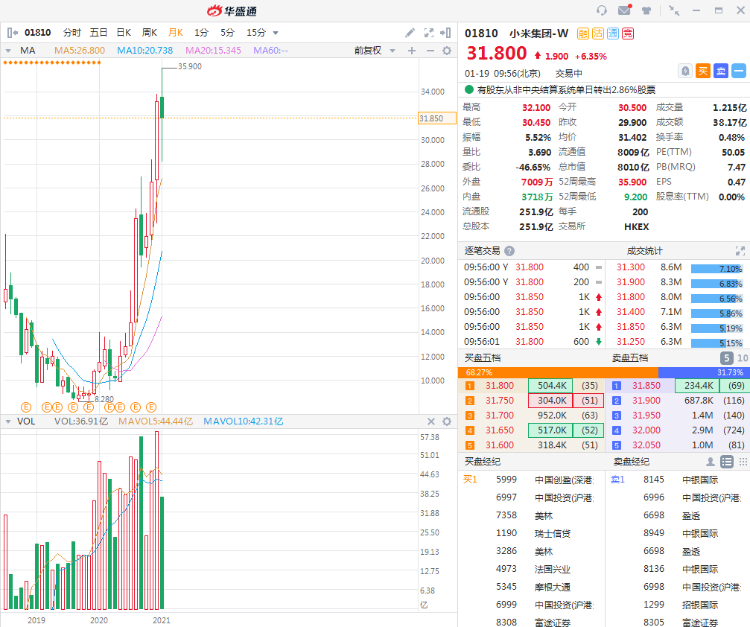The width and height of the screenshot is (750, 627).
Task: Collapse left panel icon beside 01810
Action: click(12, 33)
